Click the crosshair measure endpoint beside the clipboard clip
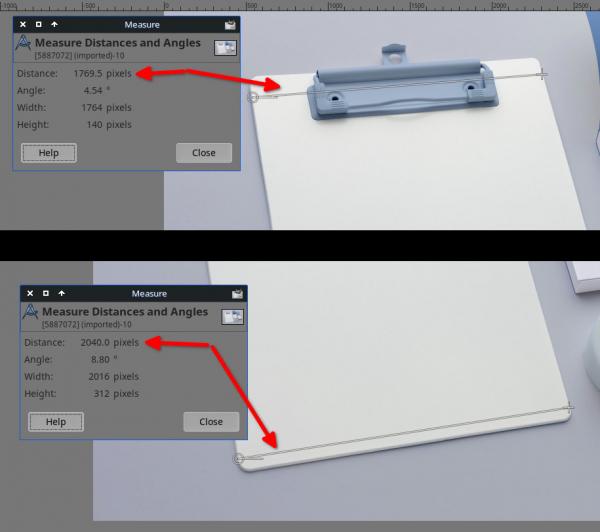 [542, 74]
